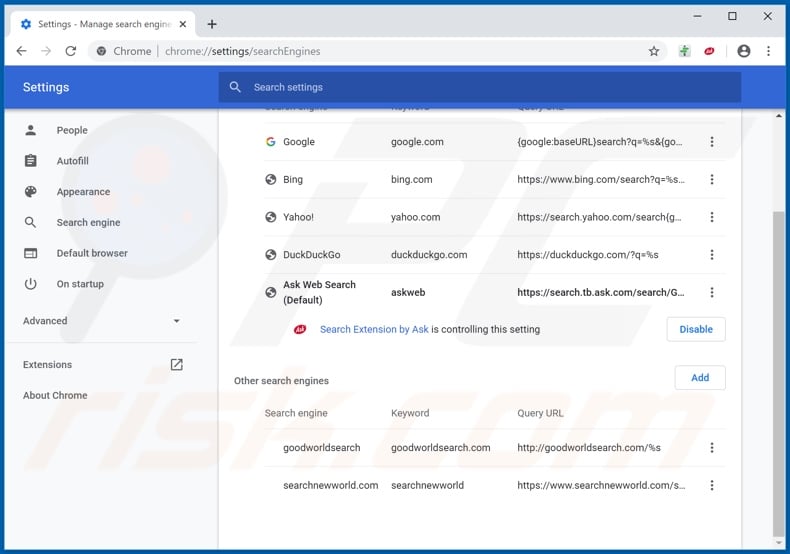This screenshot has width=790, height=554.
Task: Click the scrollbar down arrow
Action: tap(778, 543)
